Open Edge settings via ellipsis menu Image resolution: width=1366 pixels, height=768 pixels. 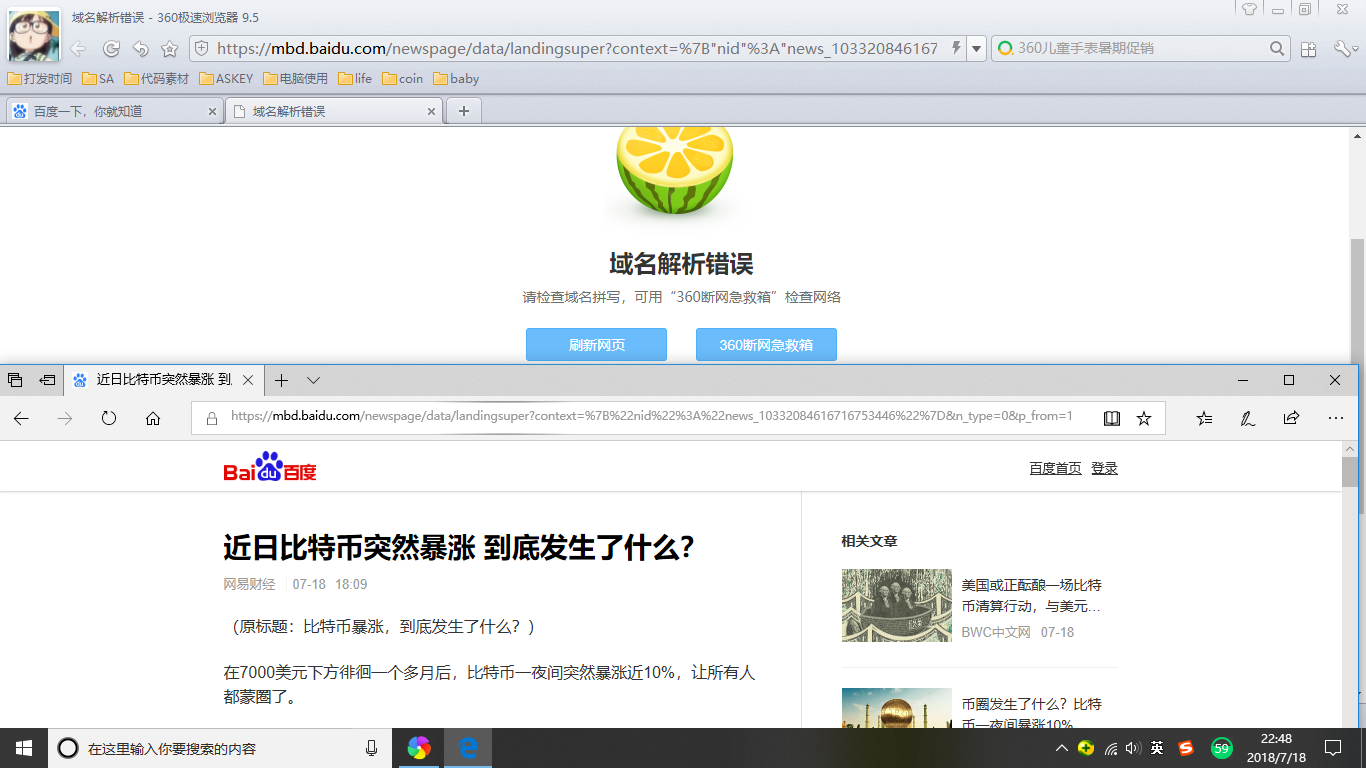pyautogui.click(x=1335, y=418)
